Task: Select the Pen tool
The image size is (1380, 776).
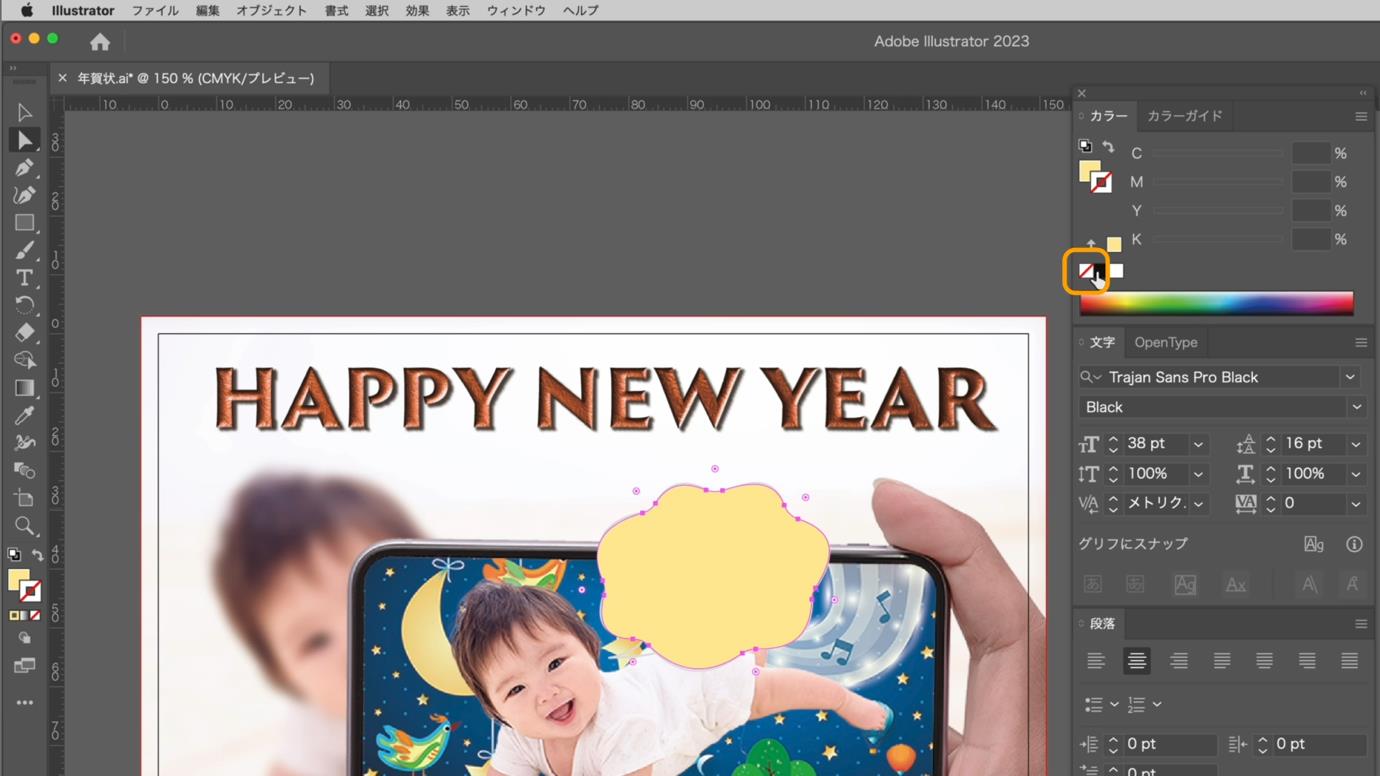Action: point(25,168)
